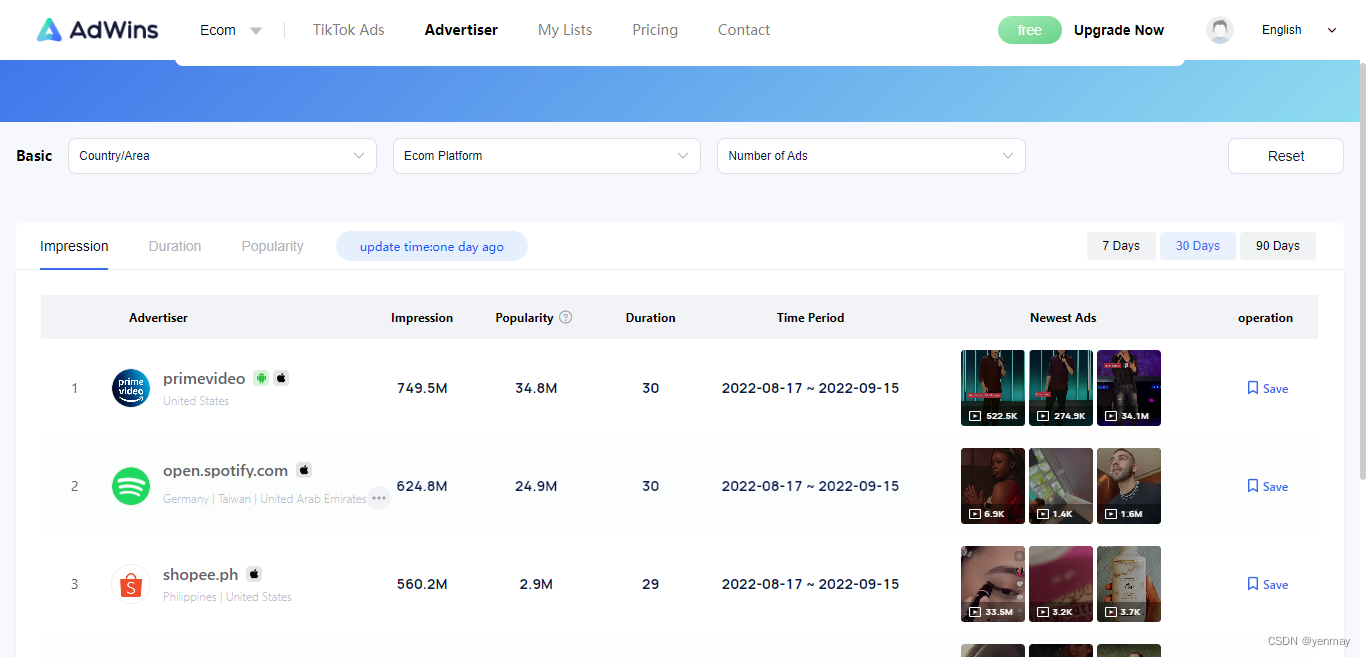
Task: Click the open.spotify.com advertiser name
Action: click(225, 471)
